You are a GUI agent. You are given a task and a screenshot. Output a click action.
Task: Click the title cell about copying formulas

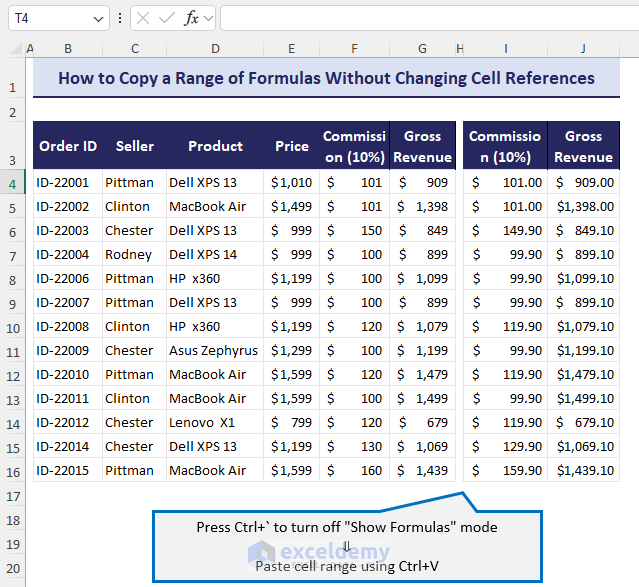tap(326, 78)
